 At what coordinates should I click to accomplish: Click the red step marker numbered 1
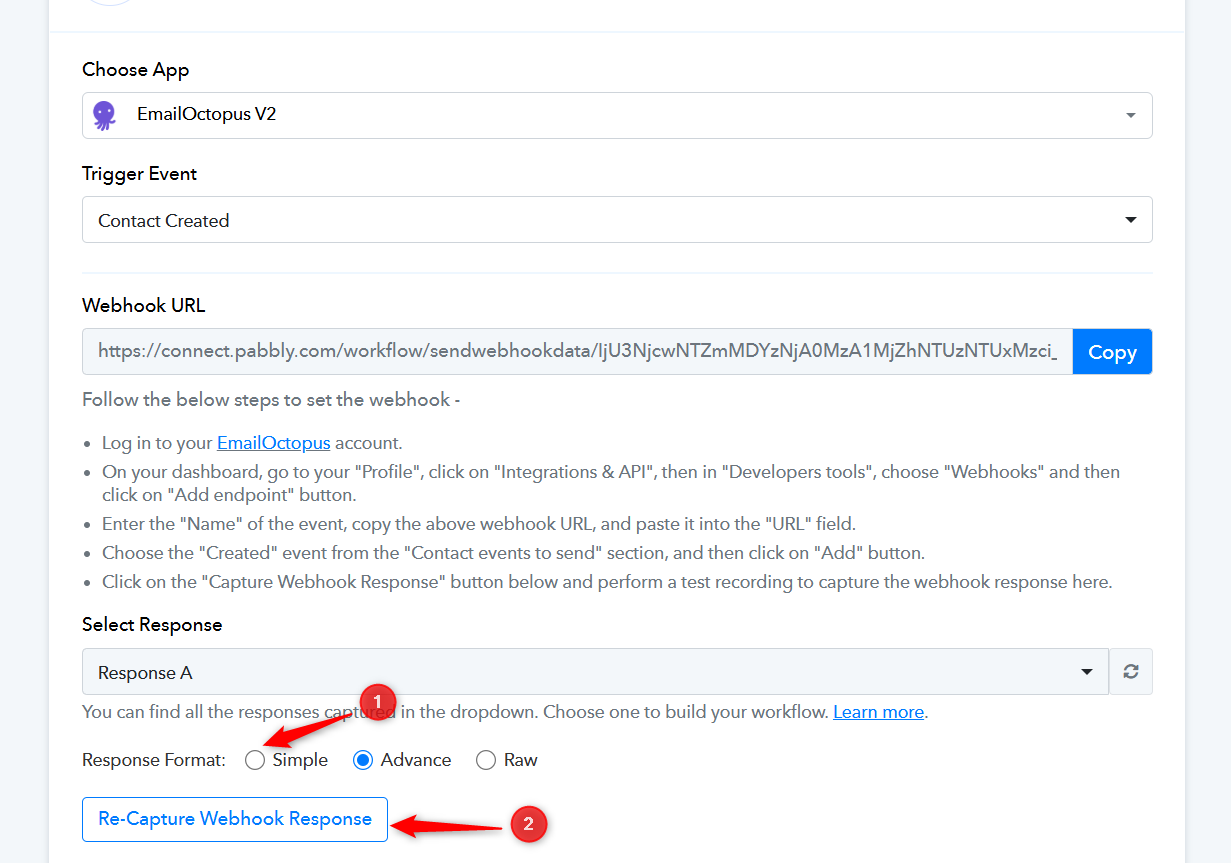click(377, 699)
